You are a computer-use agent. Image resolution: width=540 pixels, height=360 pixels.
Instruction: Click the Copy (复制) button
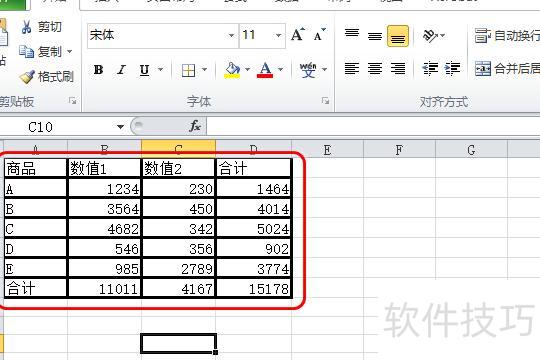coord(41,52)
